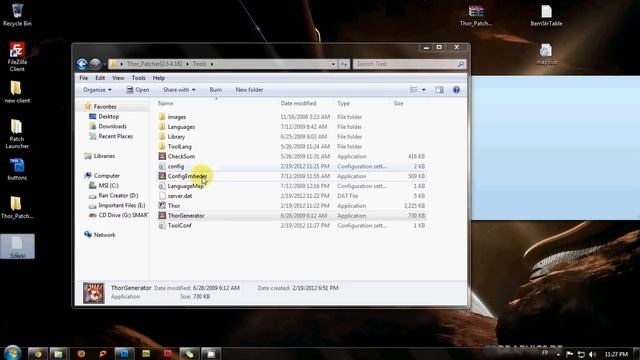Open the Windows Start button

(x=12, y=353)
